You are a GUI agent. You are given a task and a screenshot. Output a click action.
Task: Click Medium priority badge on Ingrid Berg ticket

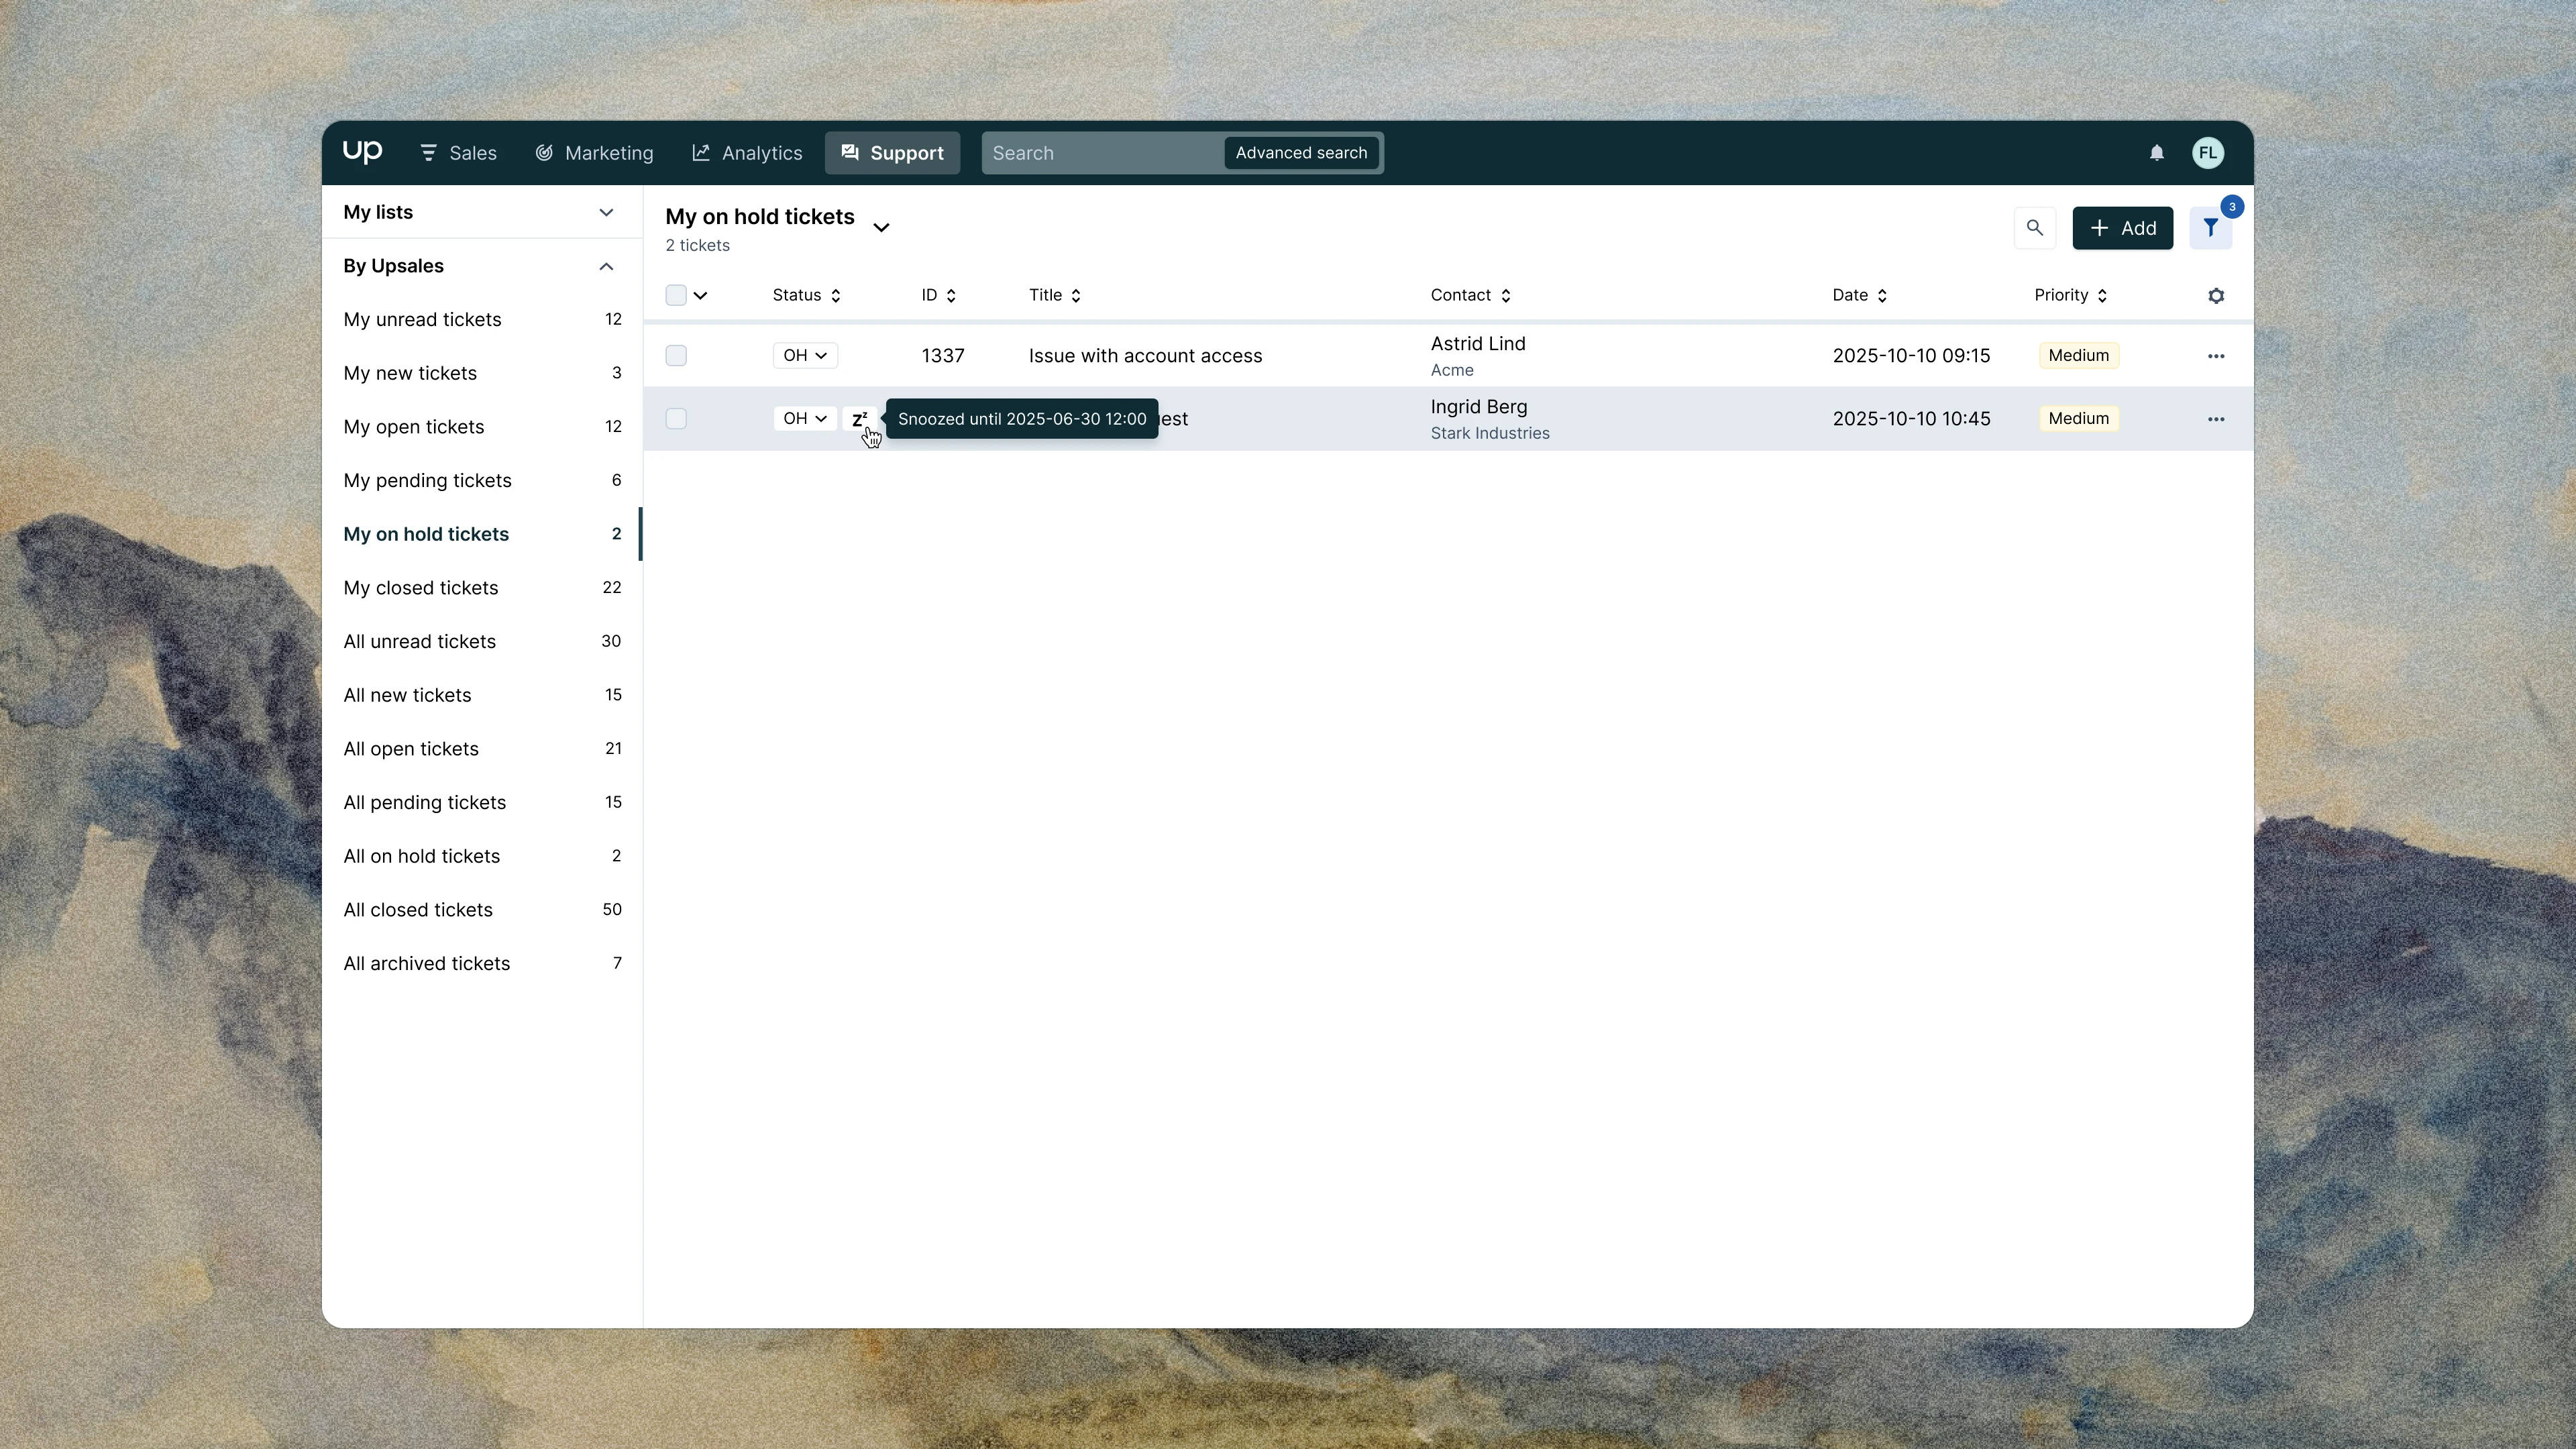2078,419
